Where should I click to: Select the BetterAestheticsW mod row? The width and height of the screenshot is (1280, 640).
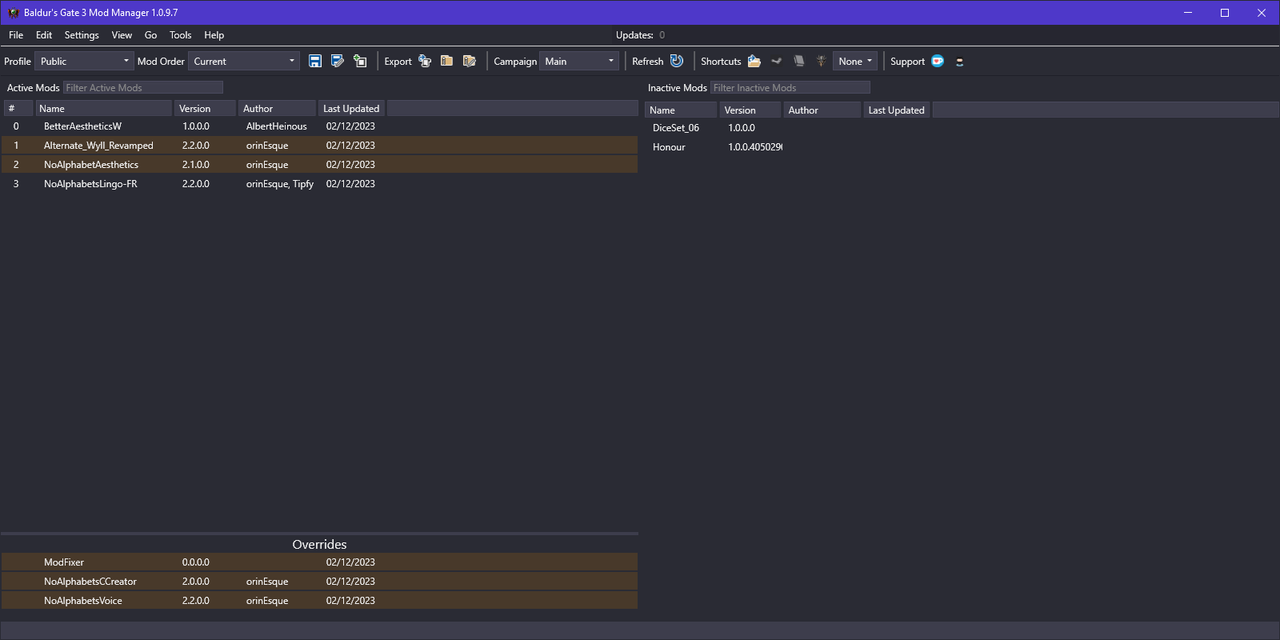(x=319, y=127)
